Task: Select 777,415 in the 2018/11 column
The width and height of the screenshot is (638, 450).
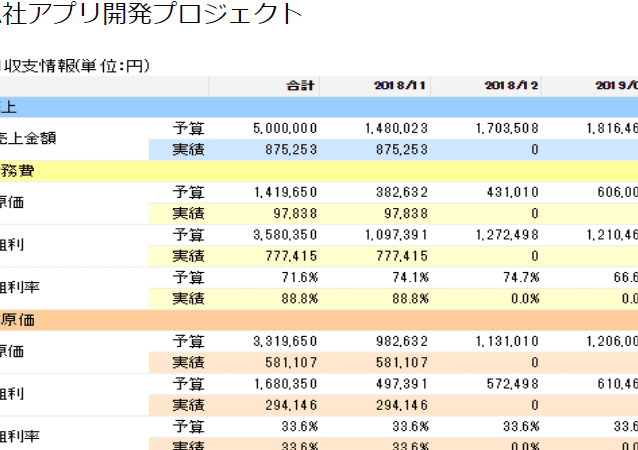Action: 402,256
